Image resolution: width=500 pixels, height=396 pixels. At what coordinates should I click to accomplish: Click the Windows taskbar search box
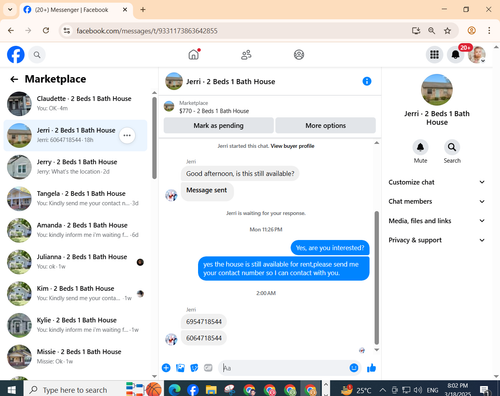[x=75, y=390]
